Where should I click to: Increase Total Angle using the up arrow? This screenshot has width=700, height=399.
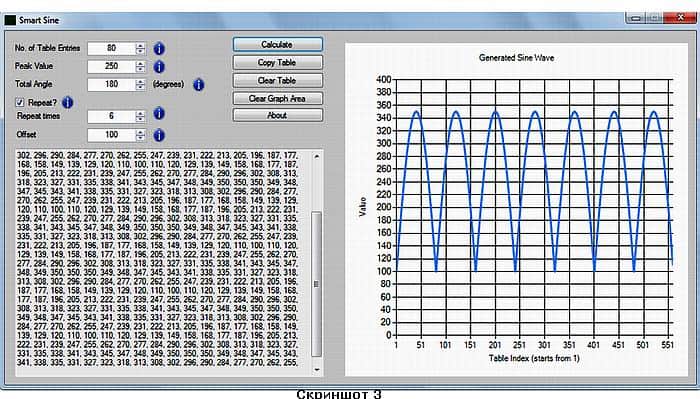click(x=140, y=82)
